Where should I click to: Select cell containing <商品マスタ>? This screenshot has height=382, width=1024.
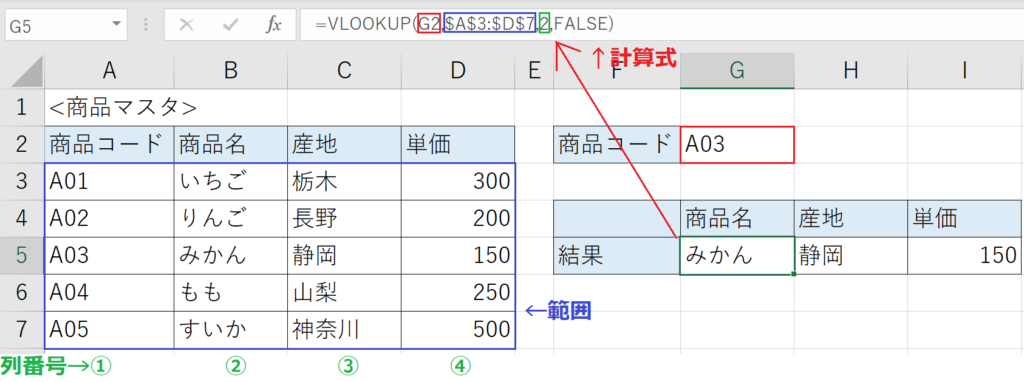click(x=109, y=108)
